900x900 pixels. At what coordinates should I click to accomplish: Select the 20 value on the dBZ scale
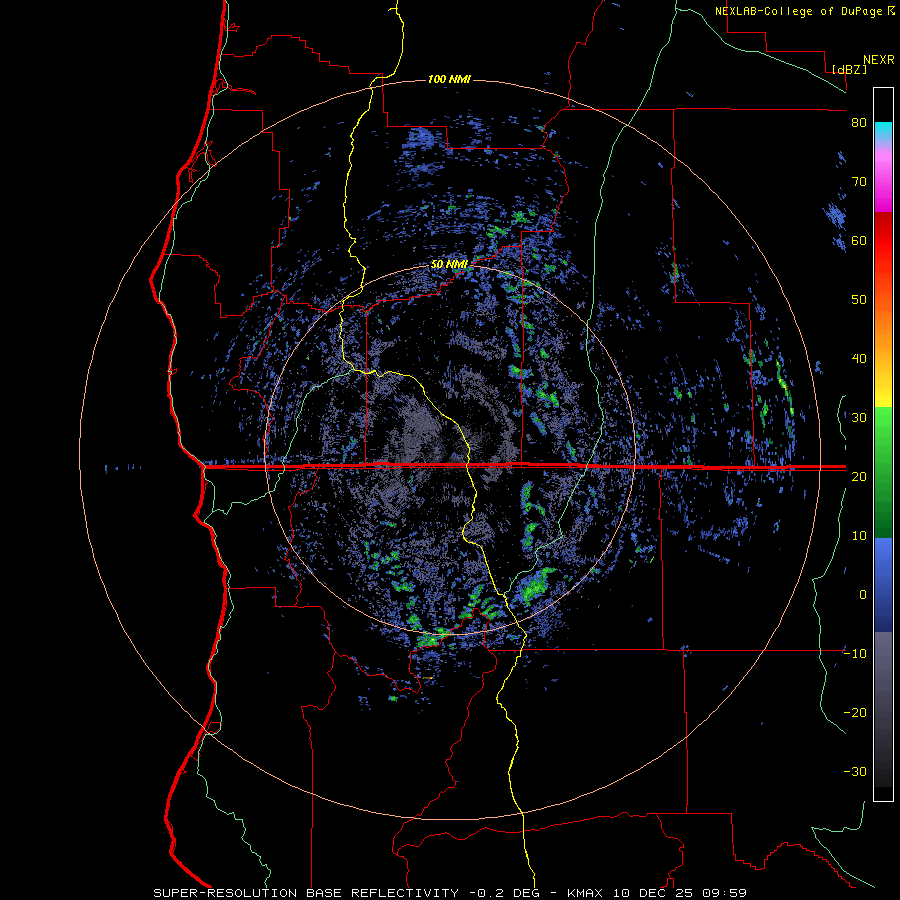(859, 476)
